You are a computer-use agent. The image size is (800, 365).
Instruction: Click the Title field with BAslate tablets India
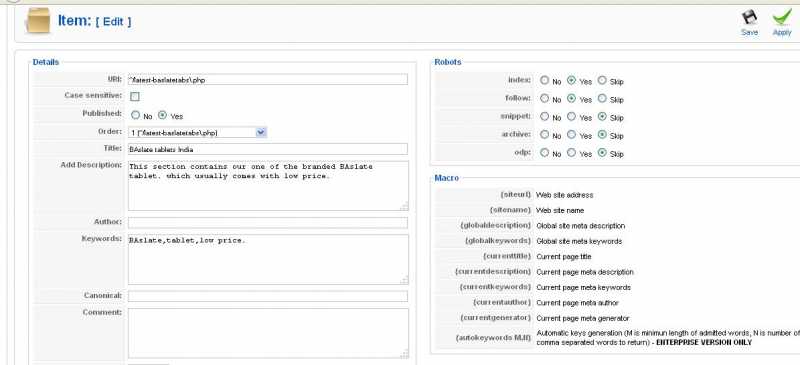268,149
